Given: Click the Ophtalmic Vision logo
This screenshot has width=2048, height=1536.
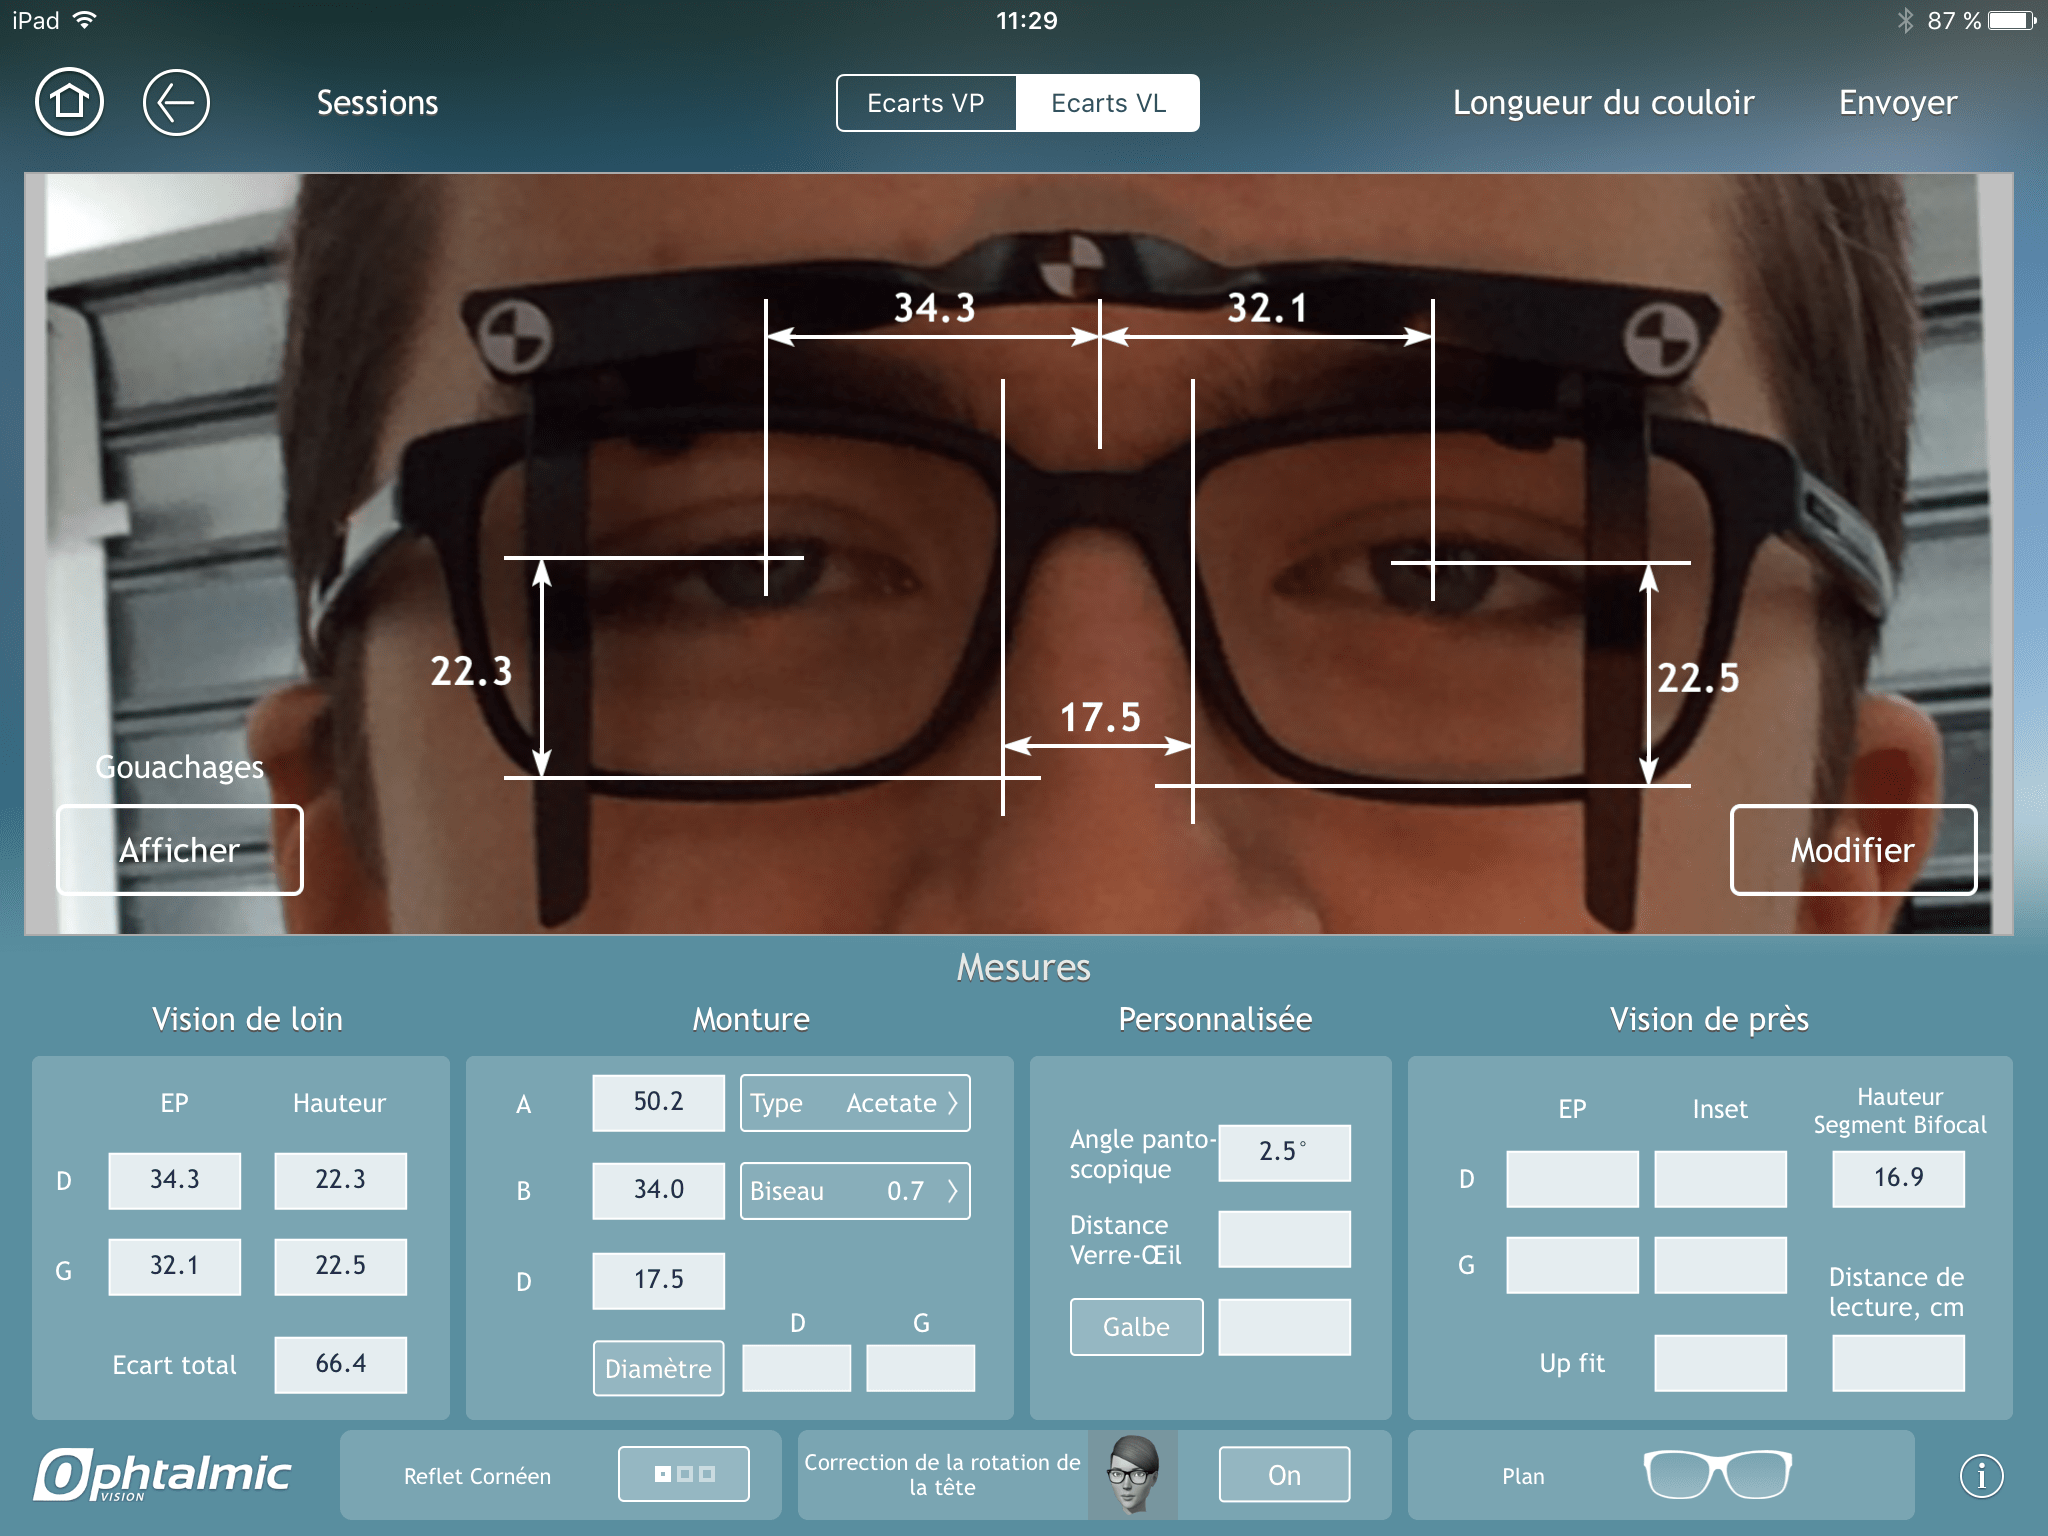Looking at the screenshot, I should (x=163, y=1475).
